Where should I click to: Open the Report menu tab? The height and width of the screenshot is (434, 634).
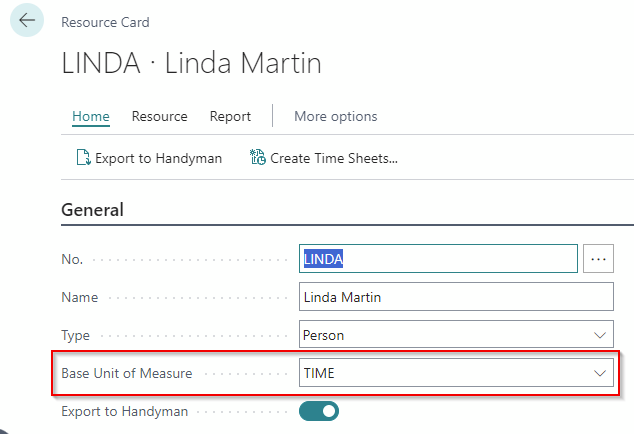point(230,116)
